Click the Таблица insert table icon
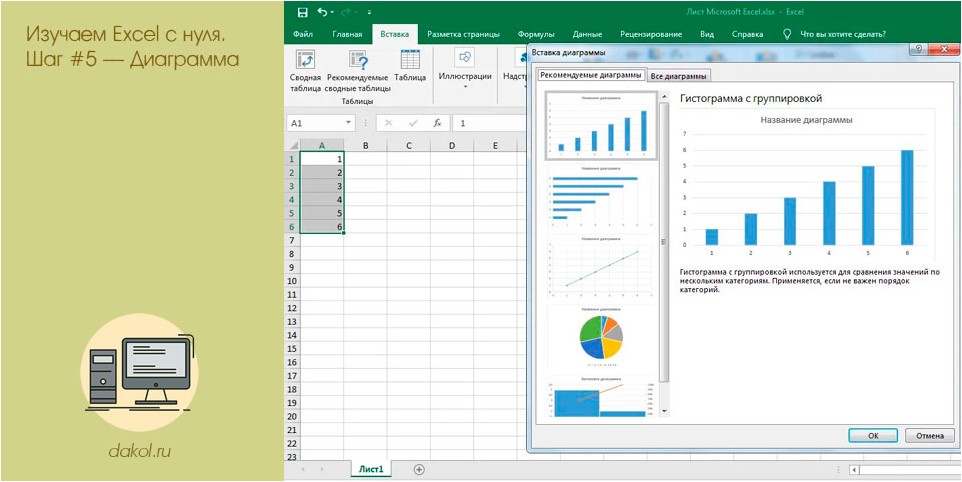Screen dimensions: 962x482 [410, 59]
